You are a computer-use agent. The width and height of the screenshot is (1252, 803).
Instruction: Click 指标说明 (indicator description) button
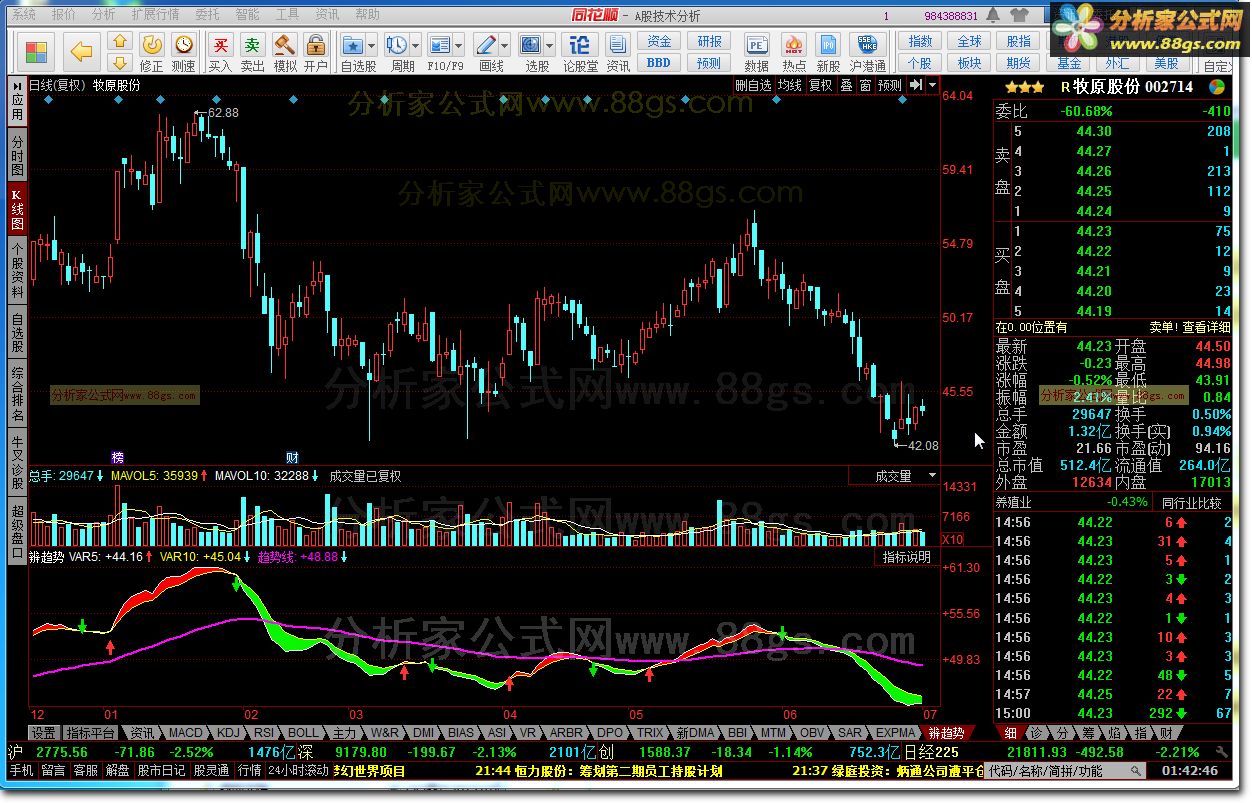point(907,557)
